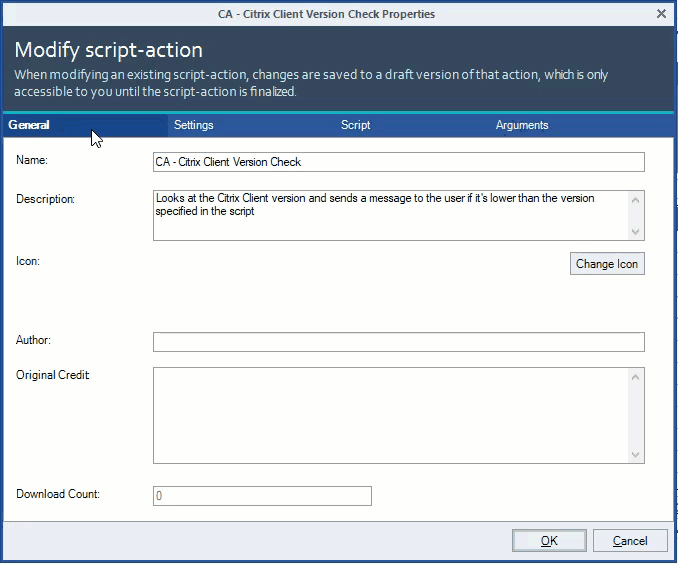The image size is (678, 564).
Task: Click Description scrollbar down arrow
Action: click(635, 231)
